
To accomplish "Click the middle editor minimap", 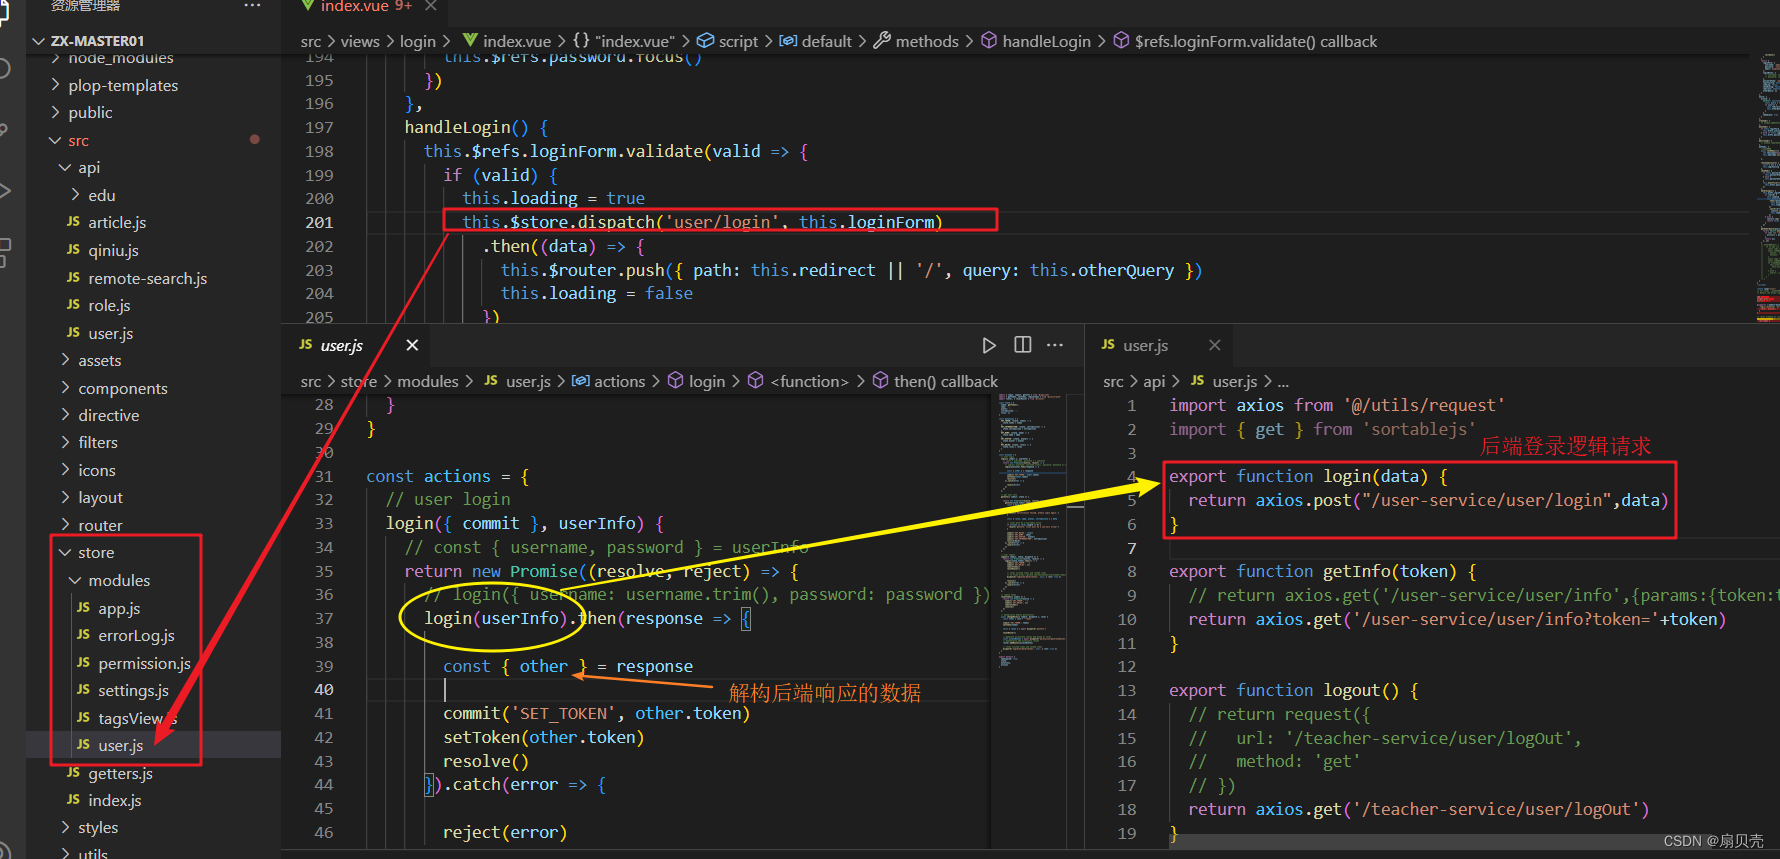I will pyautogui.click(x=1030, y=530).
